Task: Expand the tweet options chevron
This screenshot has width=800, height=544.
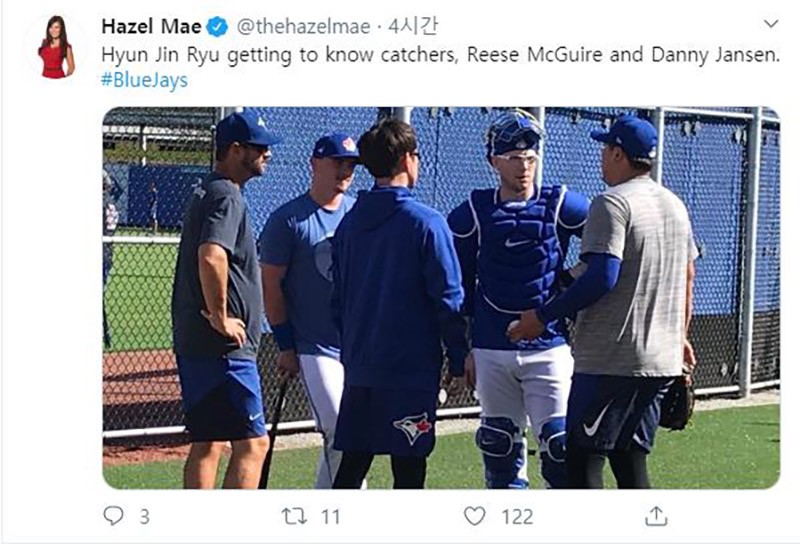Action: [770, 23]
